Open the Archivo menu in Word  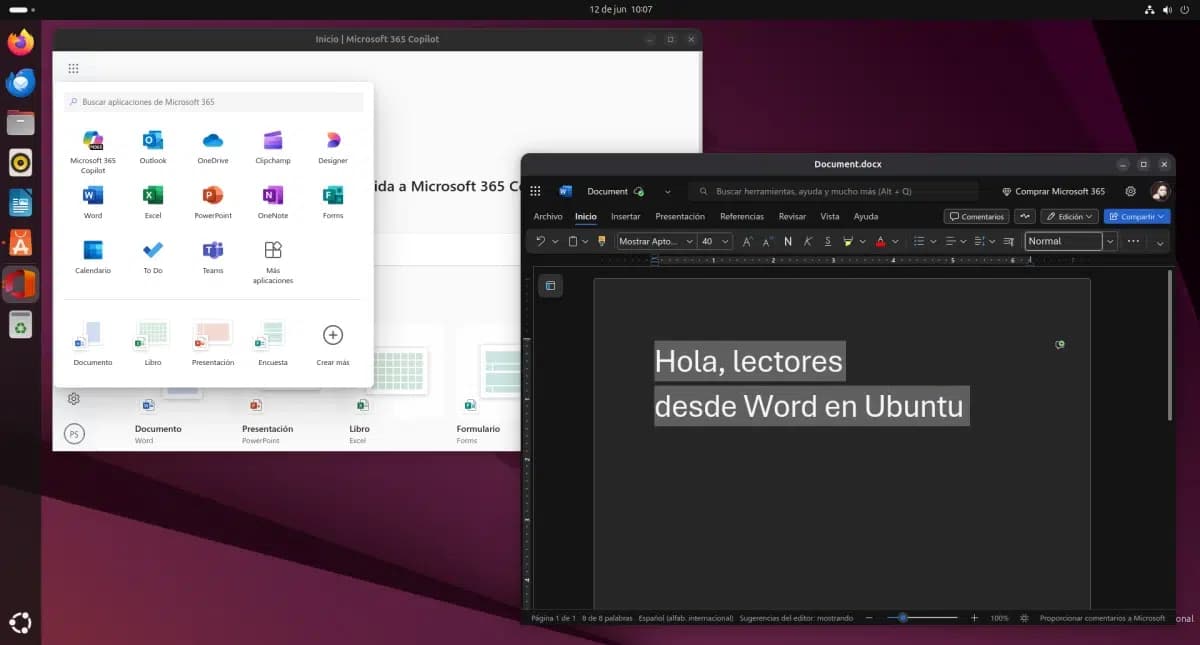(548, 216)
